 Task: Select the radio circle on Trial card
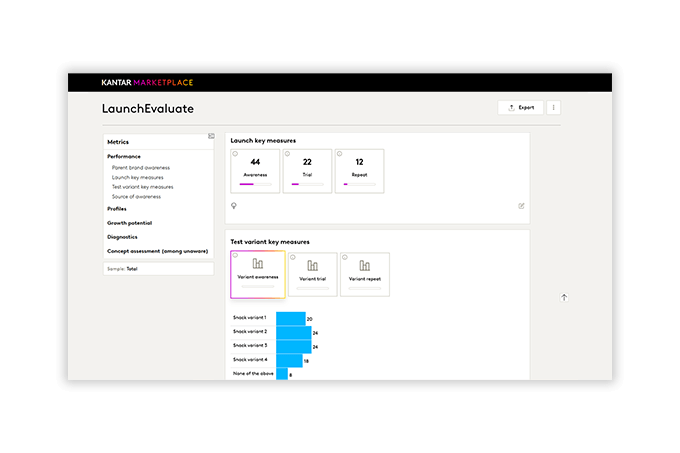pos(287,154)
